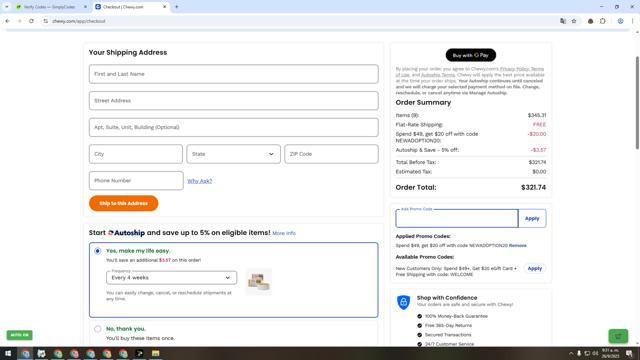Open the Autoship Terms link

[x=438, y=75]
